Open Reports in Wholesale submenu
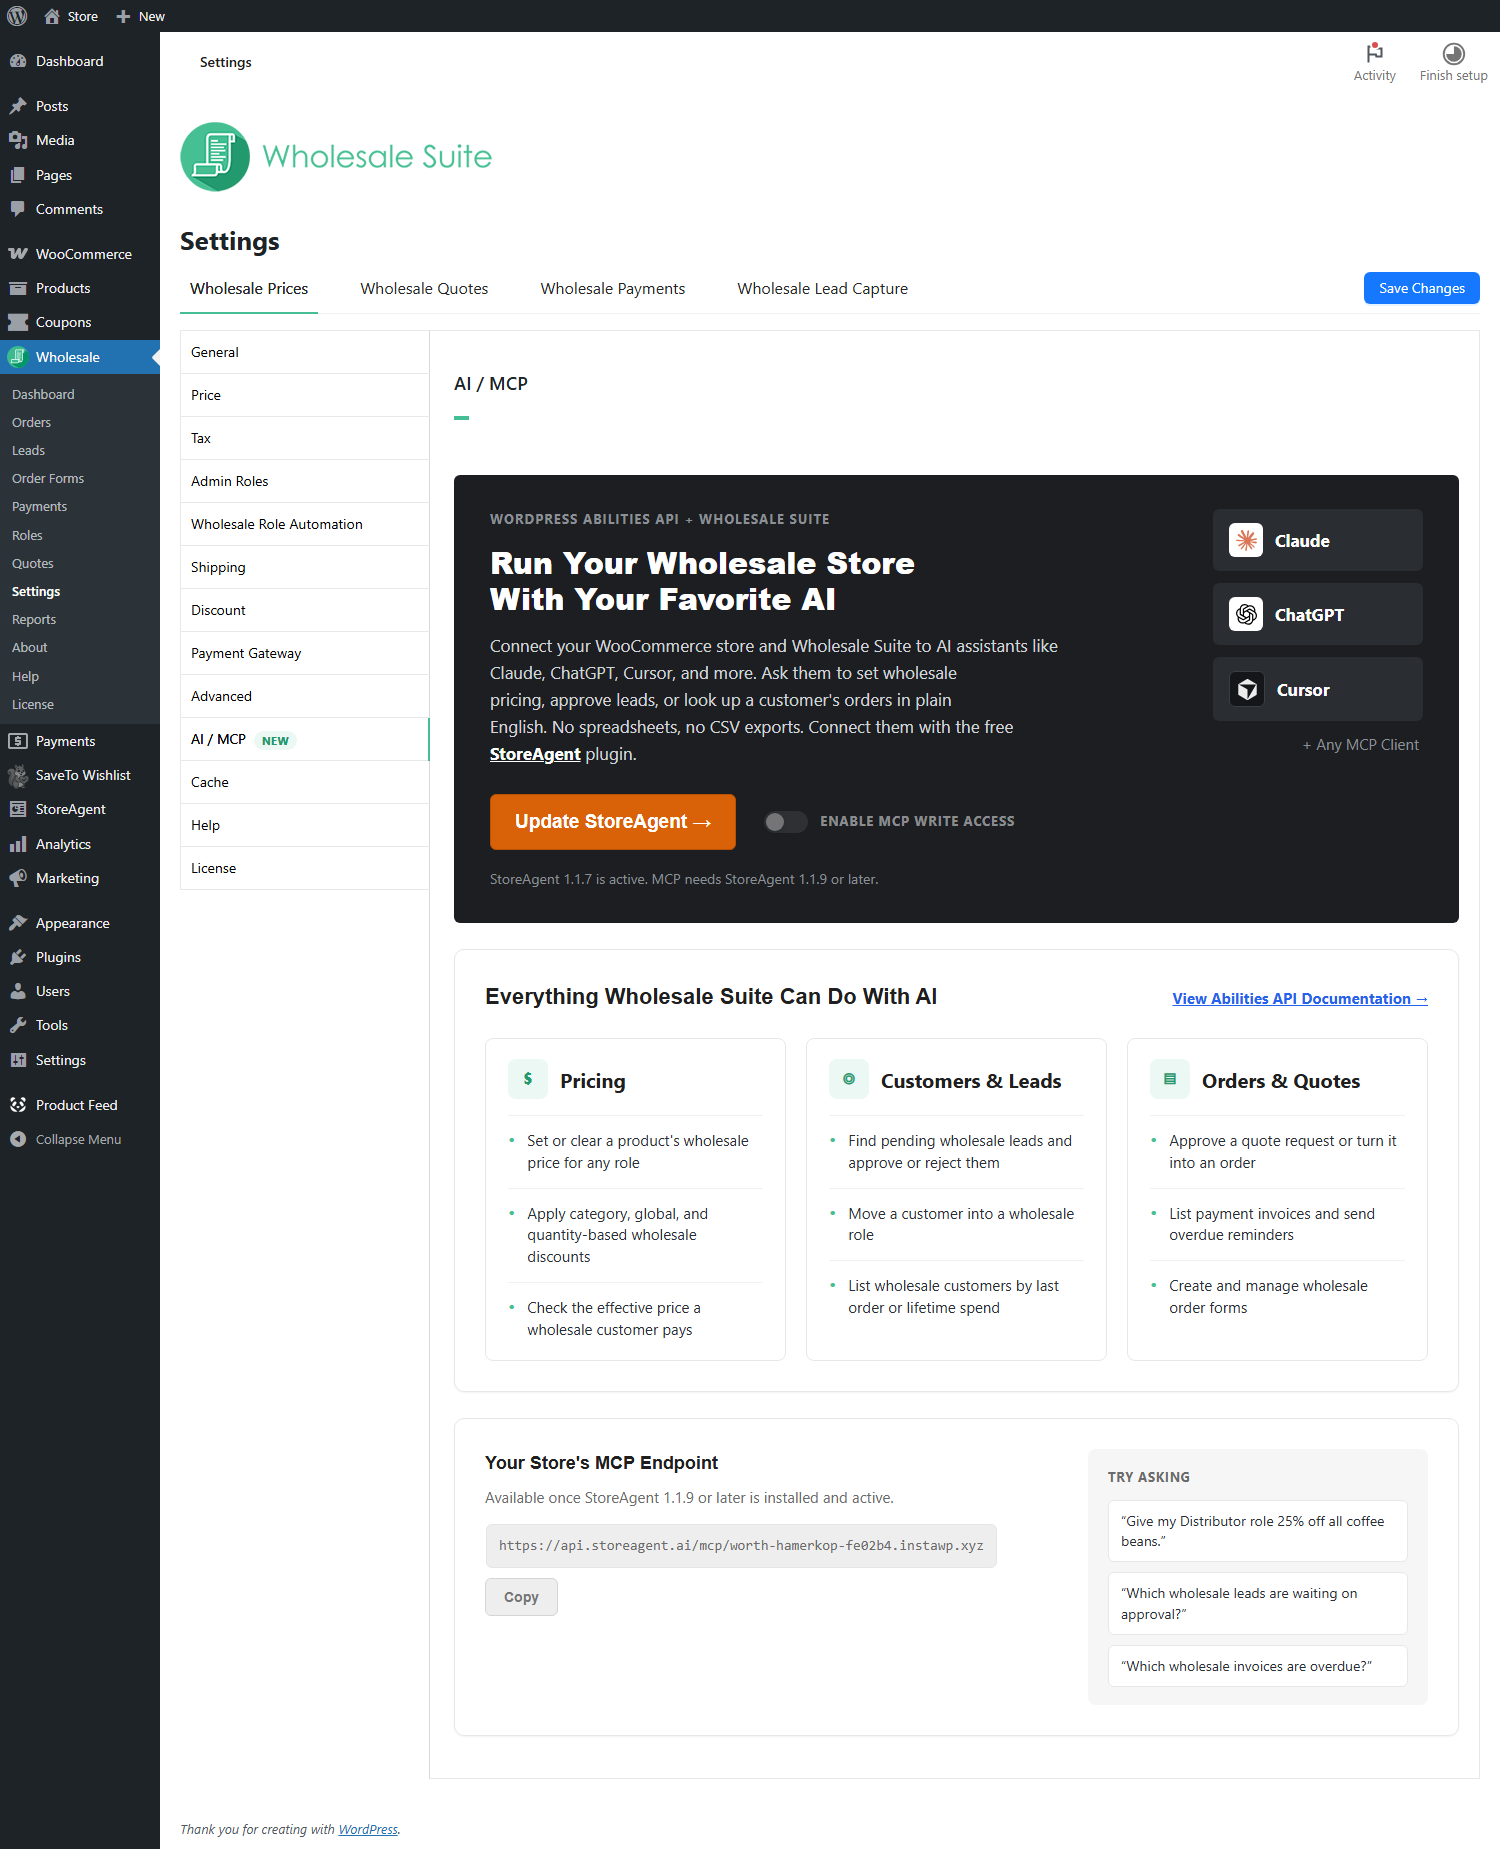Image resolution: width=1500 pixels, height=1849 pixels. click(x=34, y=619)
